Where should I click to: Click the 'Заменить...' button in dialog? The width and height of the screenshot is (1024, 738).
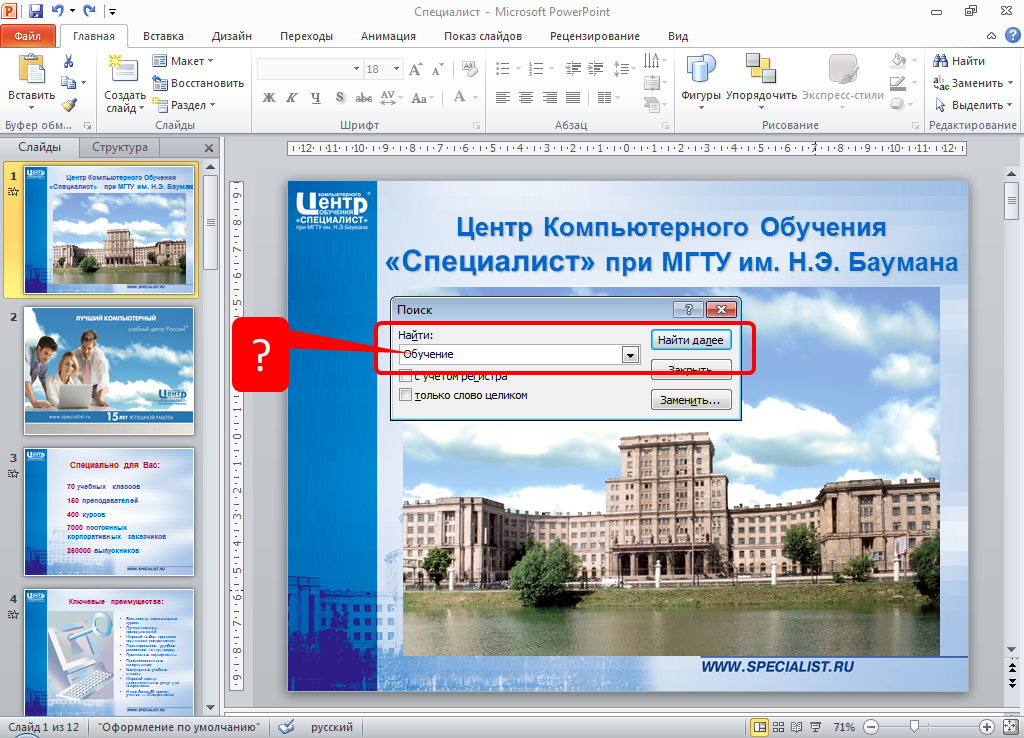[x=691, y=400]
